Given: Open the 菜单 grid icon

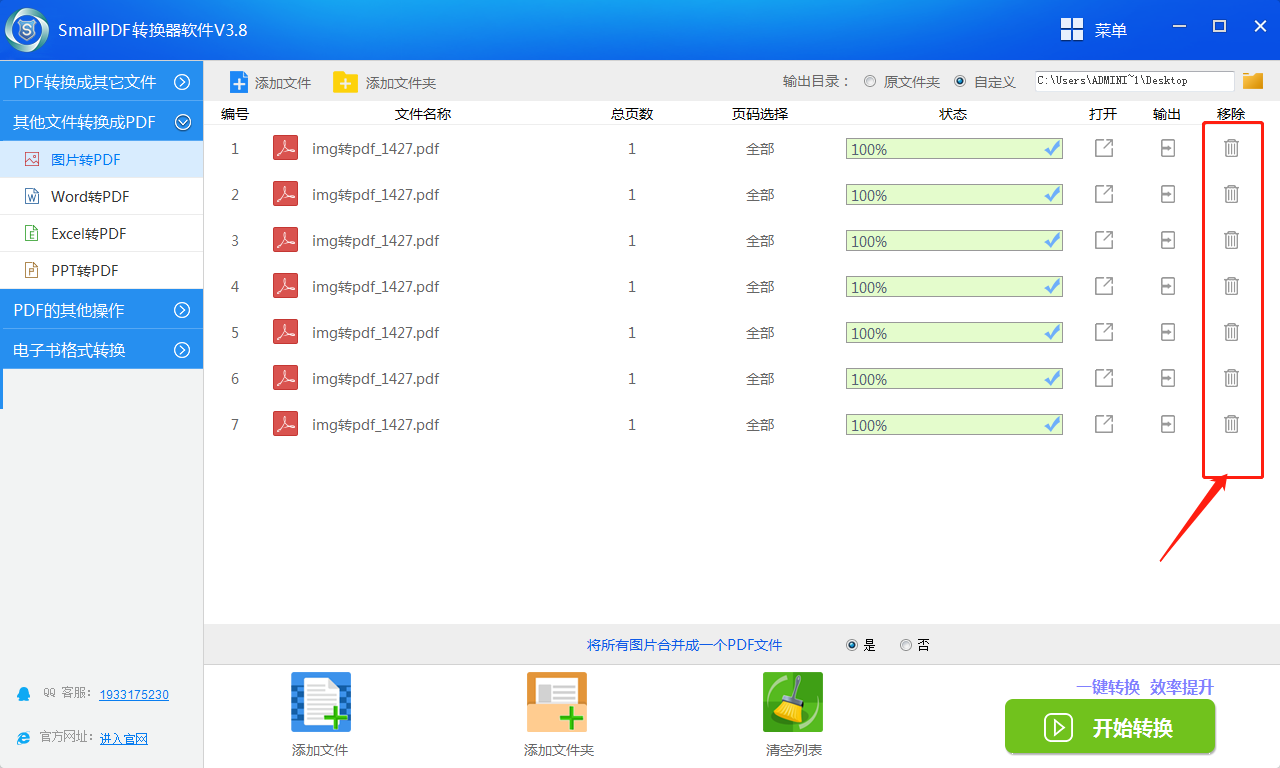Looking at the screenshot, I should (1073, 30).
